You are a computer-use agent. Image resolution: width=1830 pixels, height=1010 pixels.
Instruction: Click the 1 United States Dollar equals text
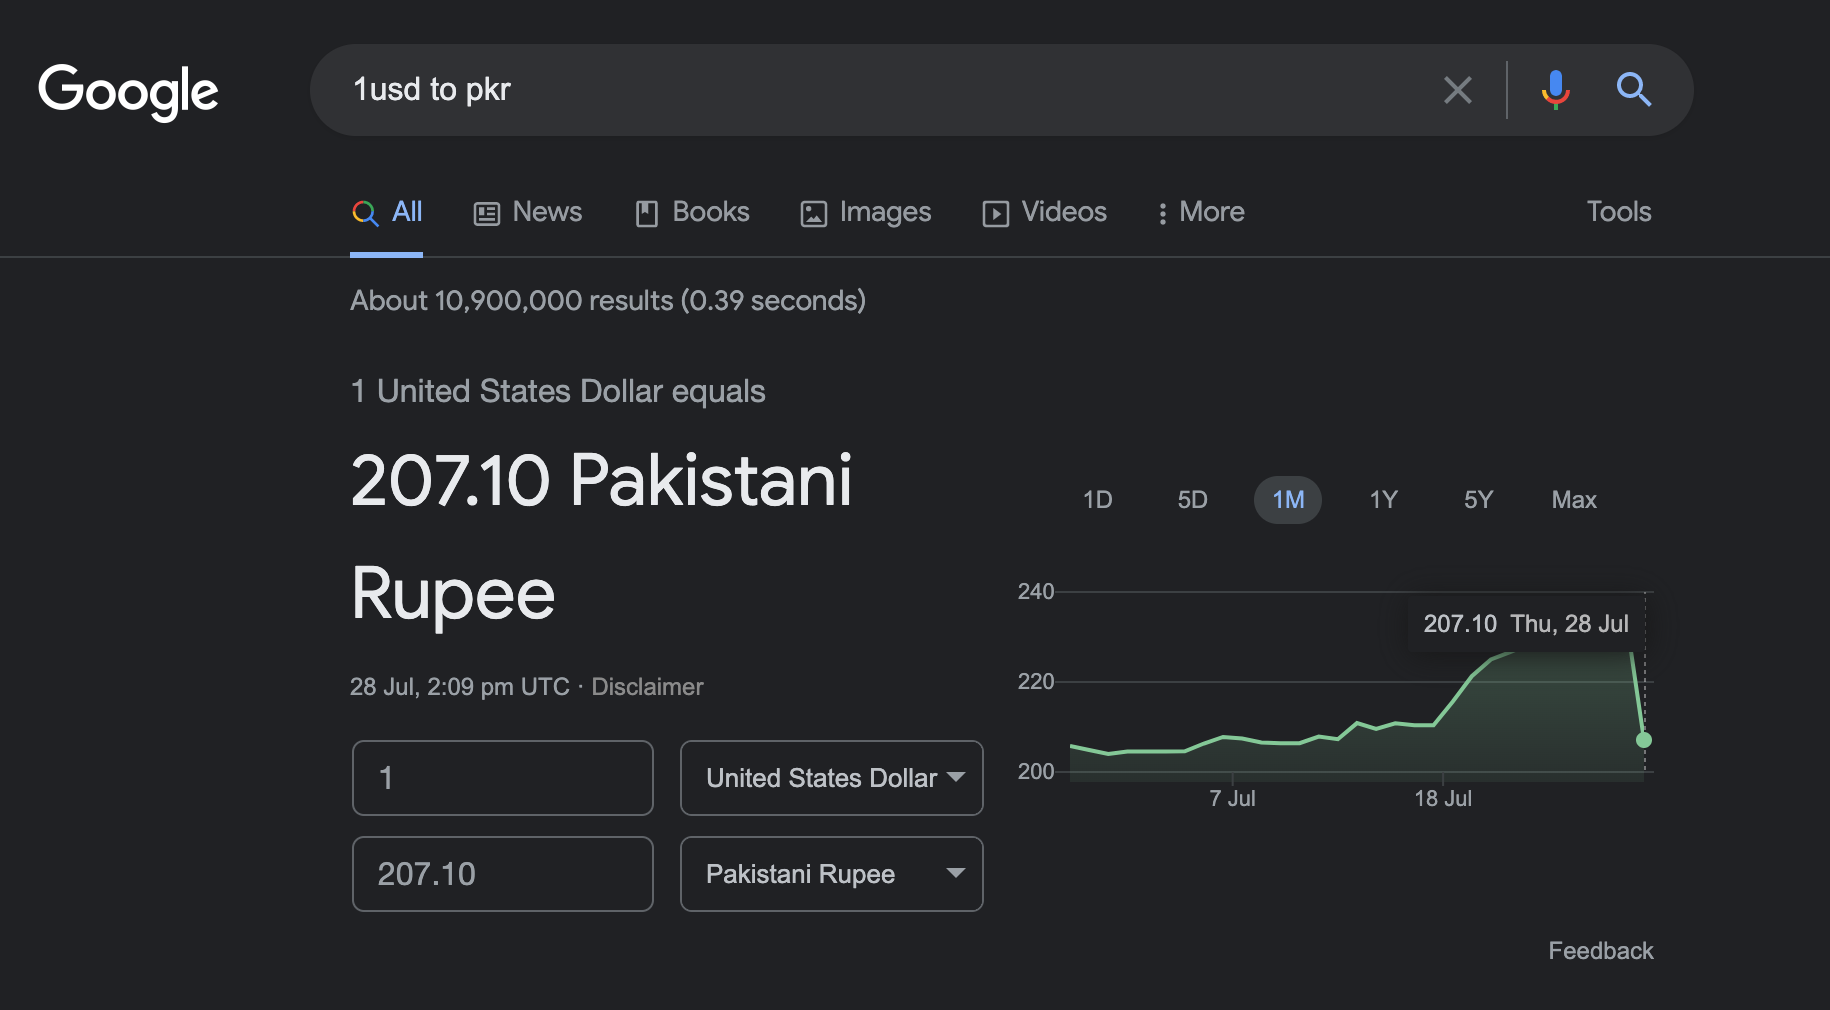point(558,391)
